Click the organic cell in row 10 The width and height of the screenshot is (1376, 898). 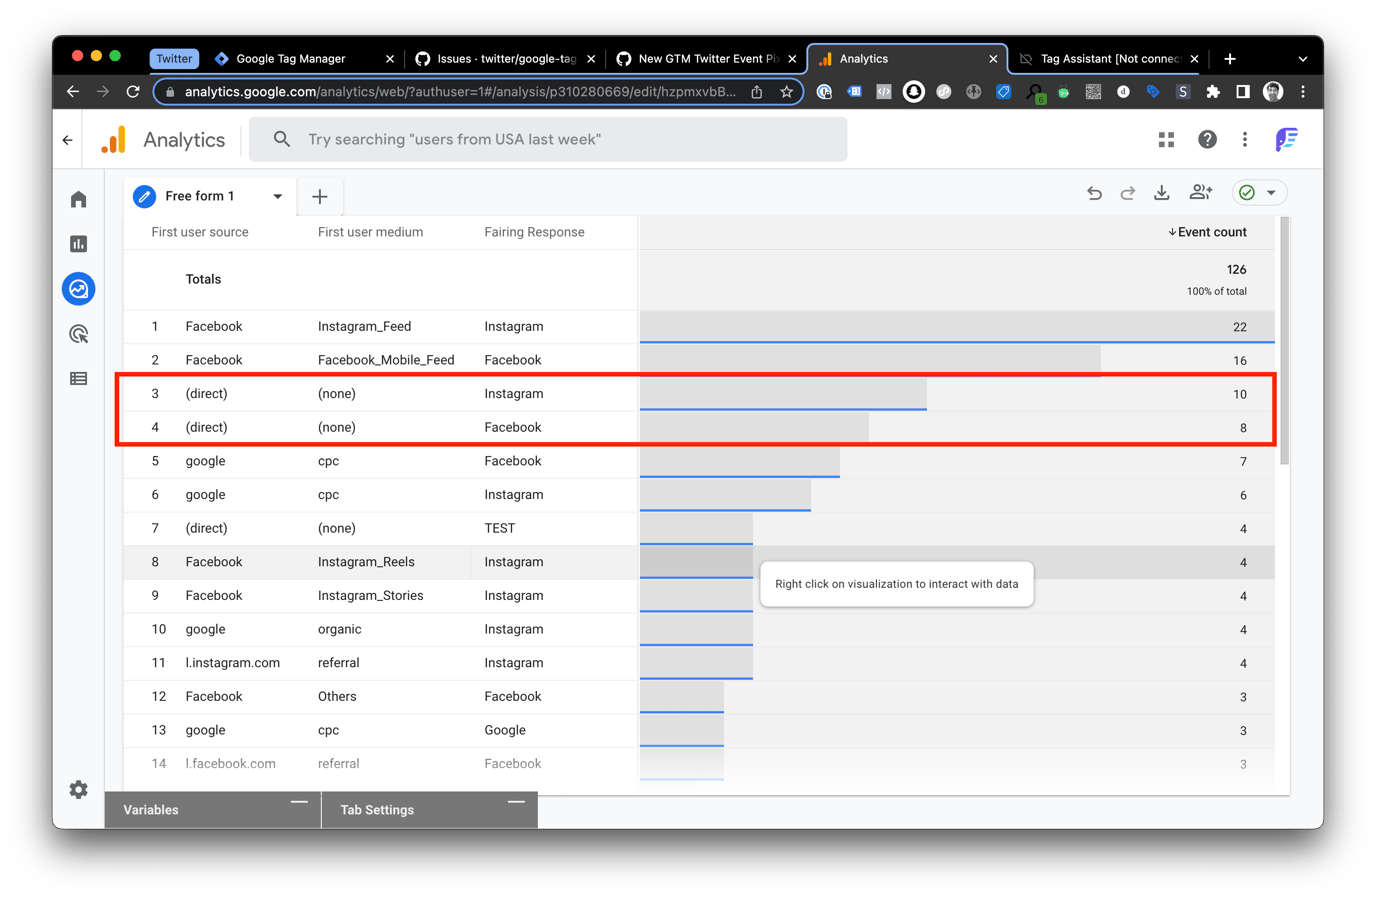[x=339, y=629]
